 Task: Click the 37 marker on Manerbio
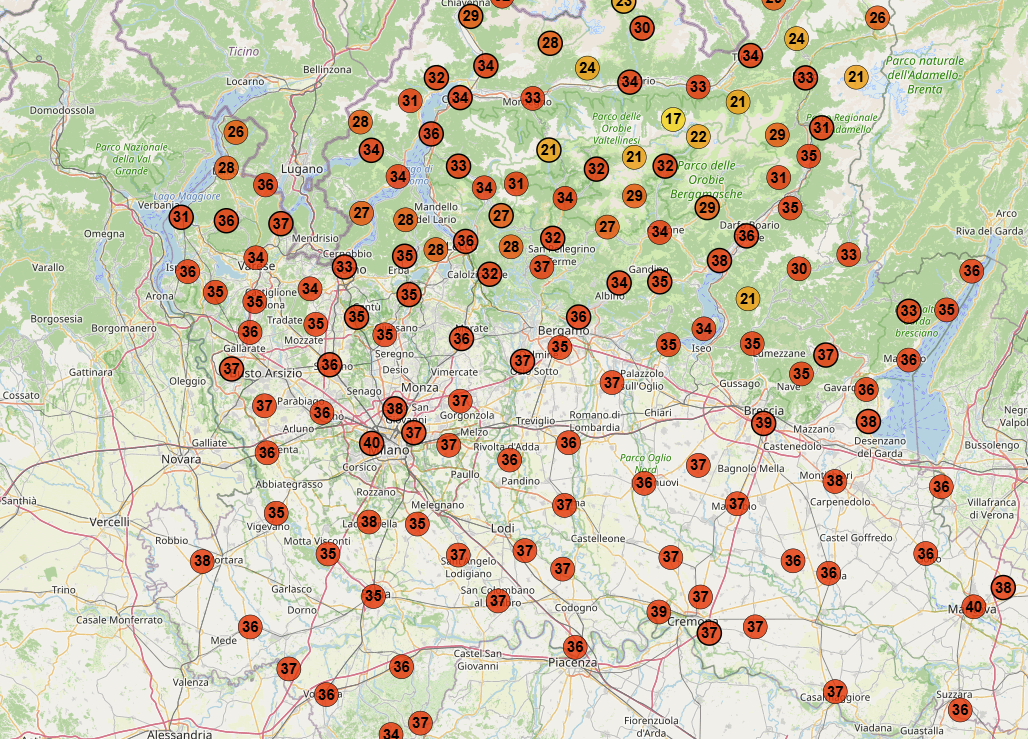[x=737, y=504]
